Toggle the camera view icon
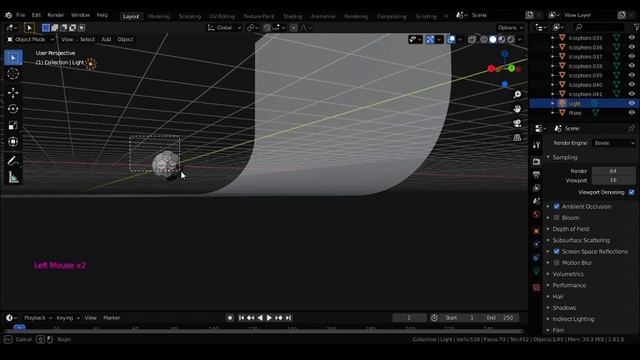The width and height of the screenshot is (640, 360). 517,123
